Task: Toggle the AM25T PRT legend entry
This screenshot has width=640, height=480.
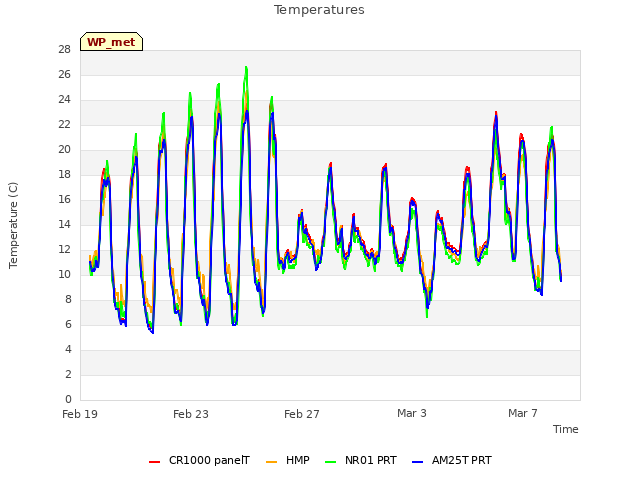Action: [452, 460]
